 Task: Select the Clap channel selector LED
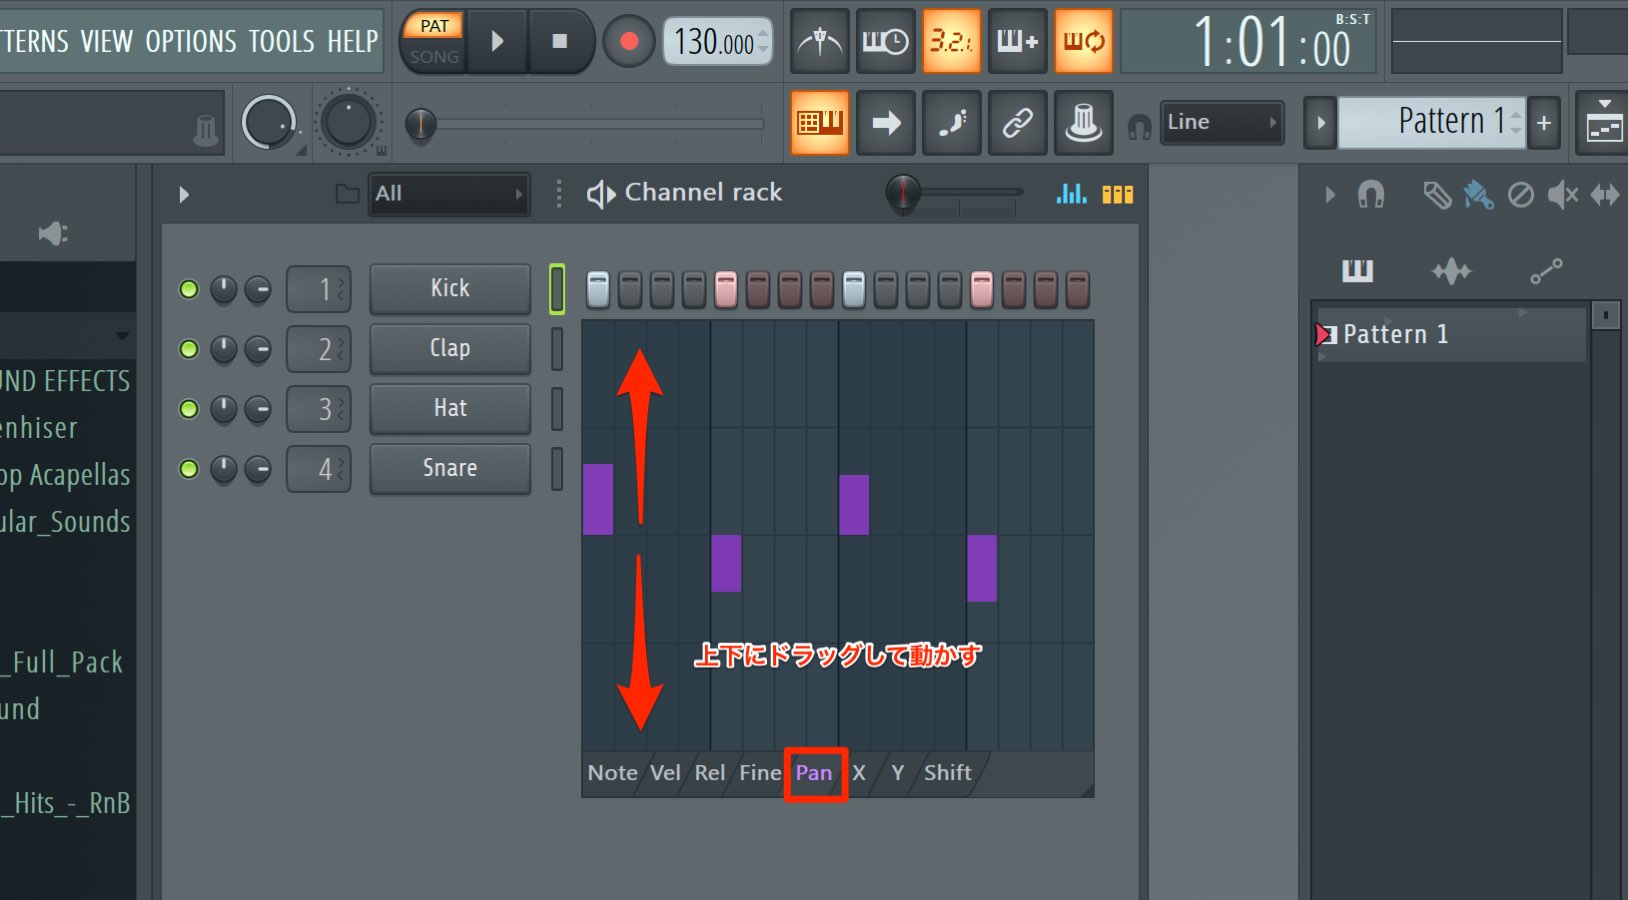pyautogui.click(x=557, y=349)
